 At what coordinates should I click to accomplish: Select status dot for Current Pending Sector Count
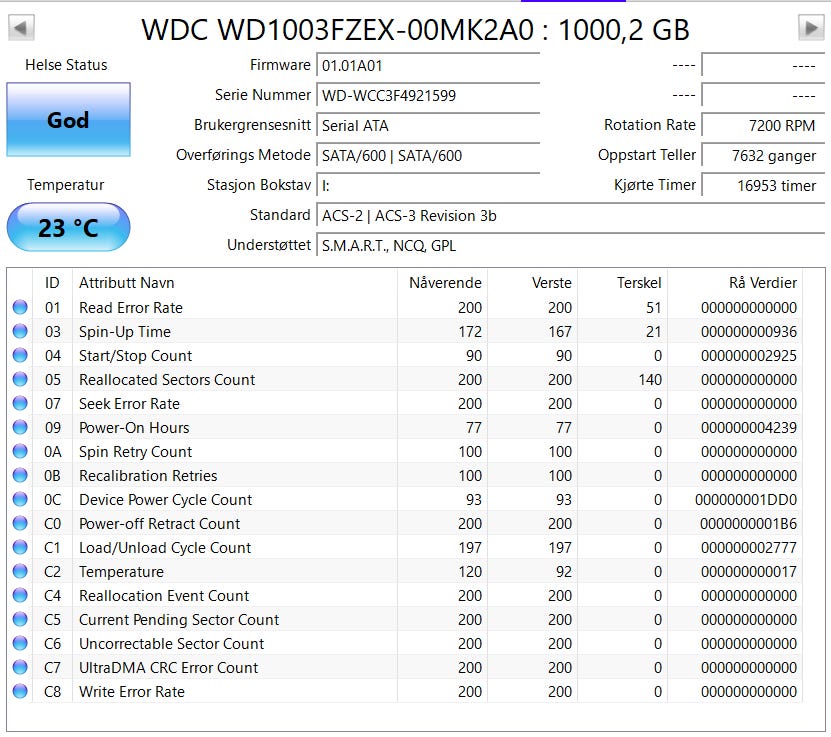[x=20, y=619]
